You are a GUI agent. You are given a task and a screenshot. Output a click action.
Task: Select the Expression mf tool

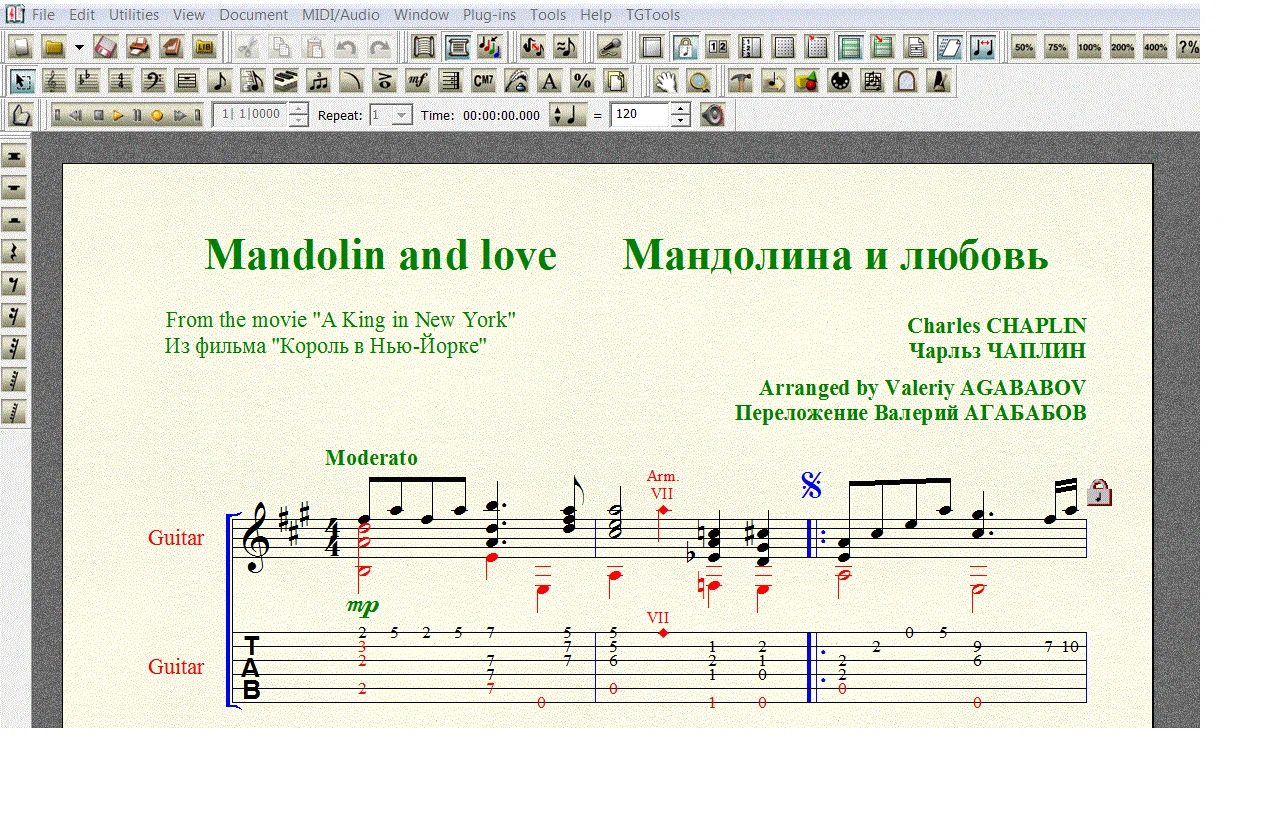(x=416, y=81)
